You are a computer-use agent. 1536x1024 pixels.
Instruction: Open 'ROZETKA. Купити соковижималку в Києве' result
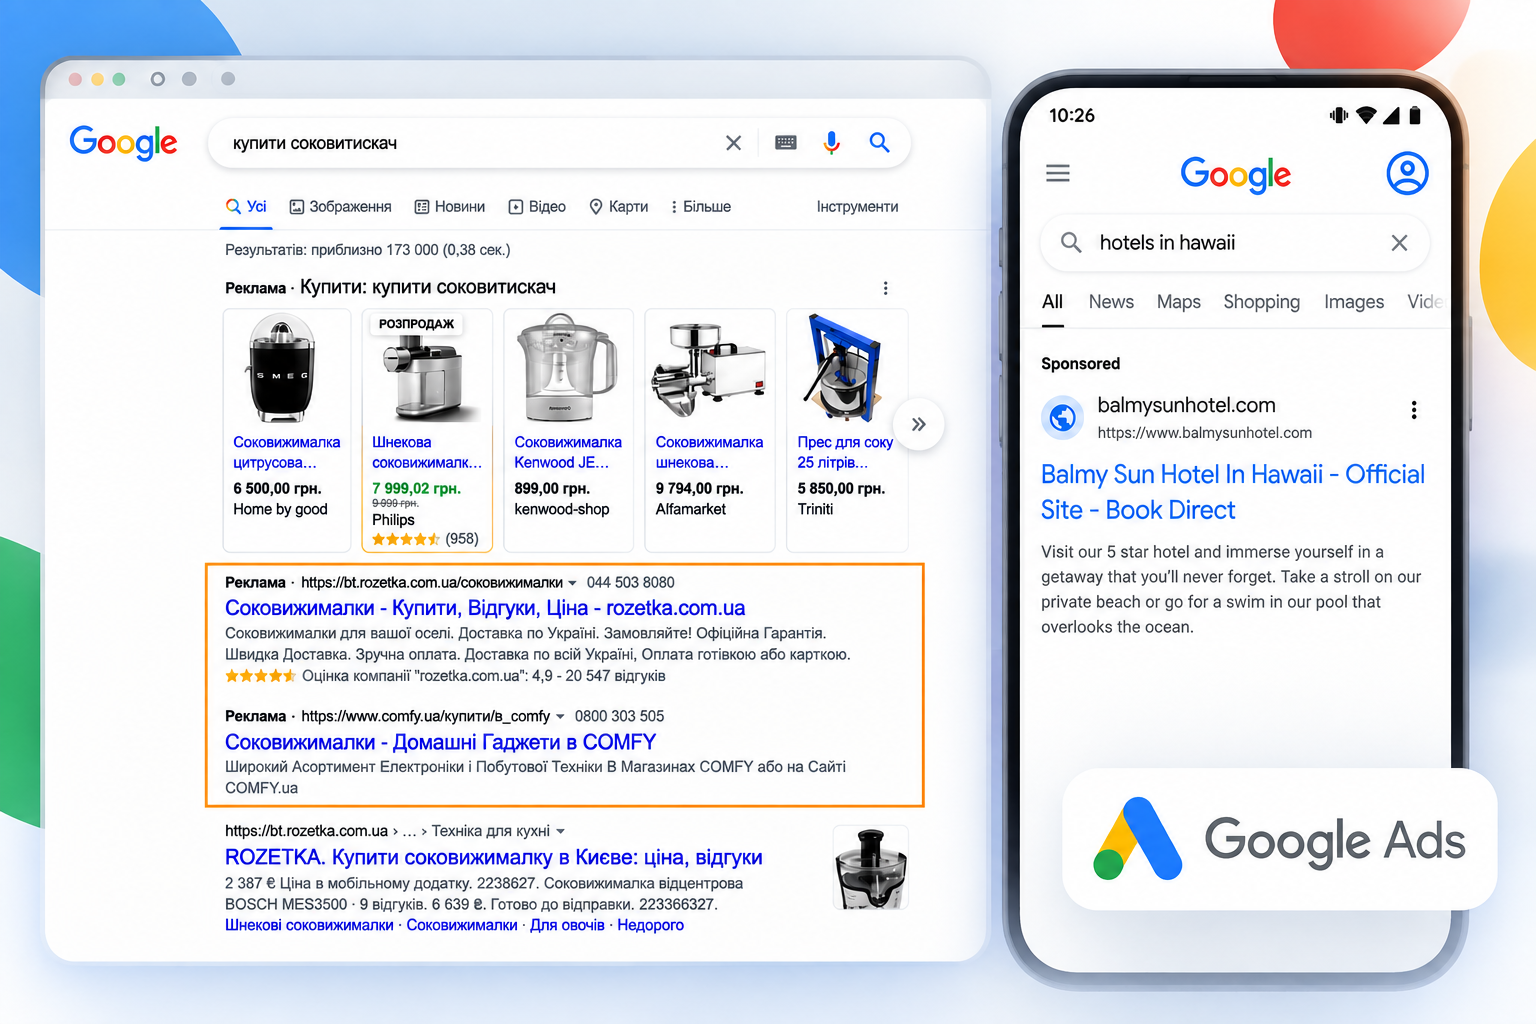(494, 857)
